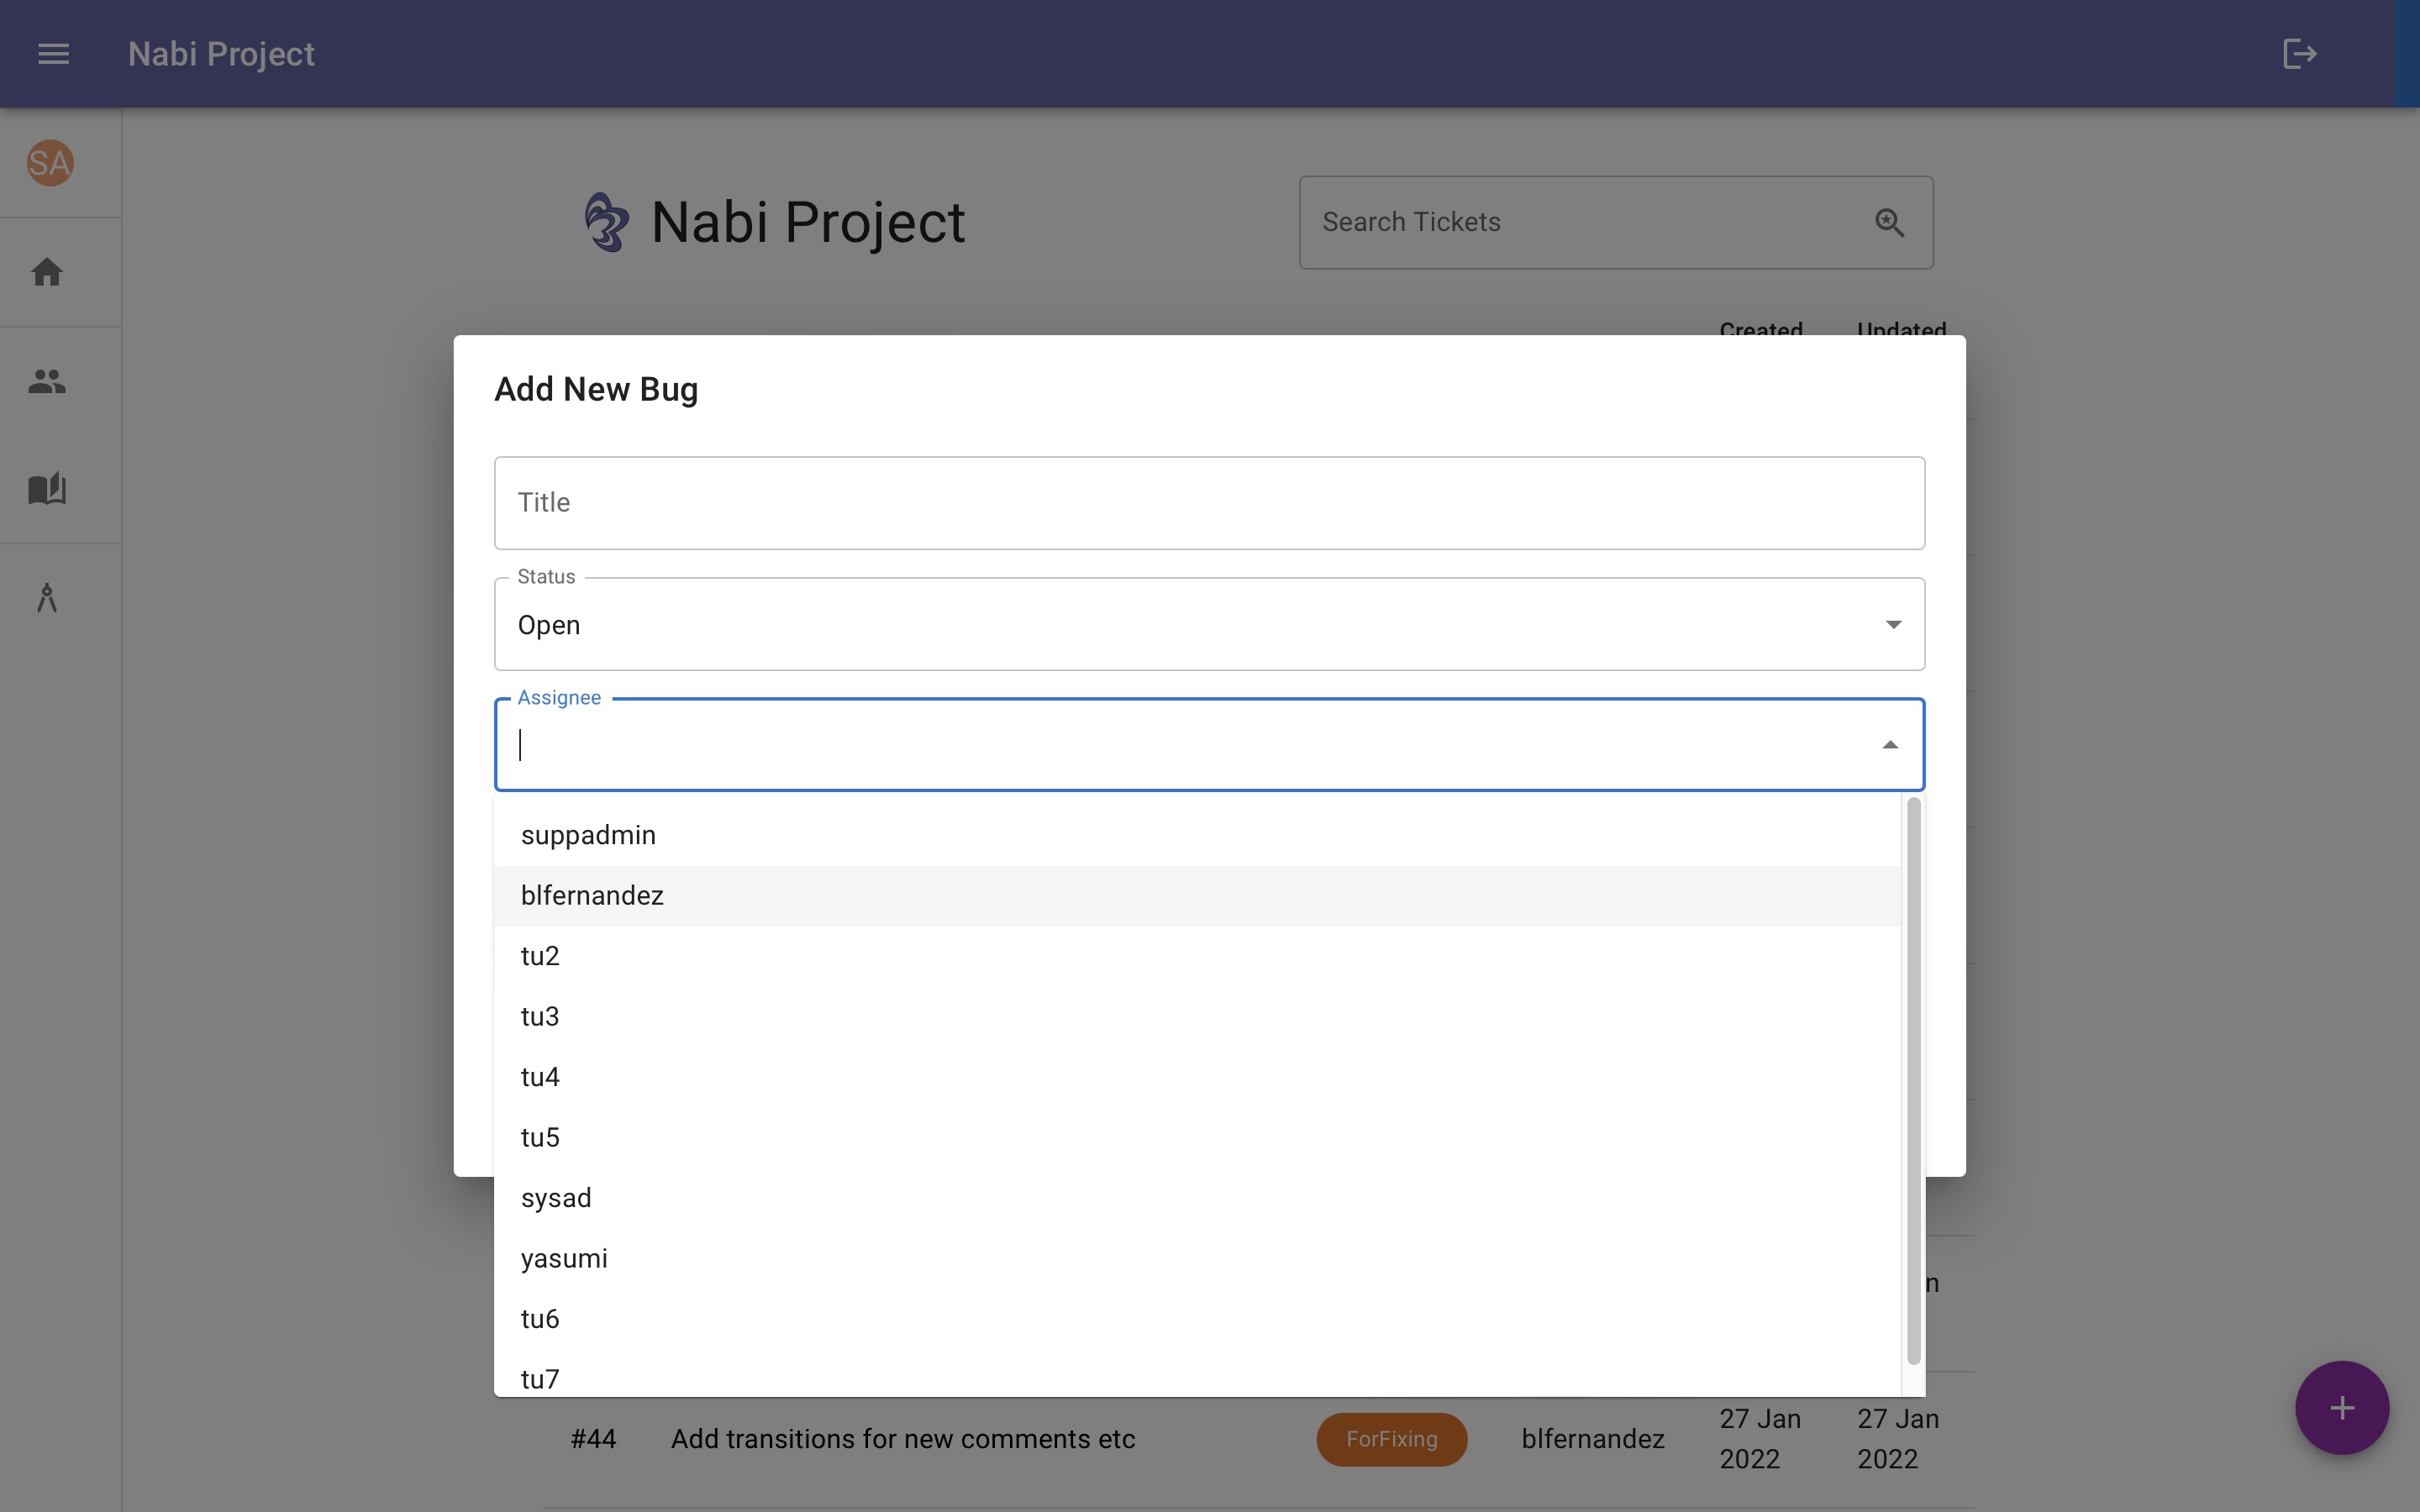This screenshot has width=2420, height=1512.
Task: Select suppadmin from the assignee list
Action: 588,834
